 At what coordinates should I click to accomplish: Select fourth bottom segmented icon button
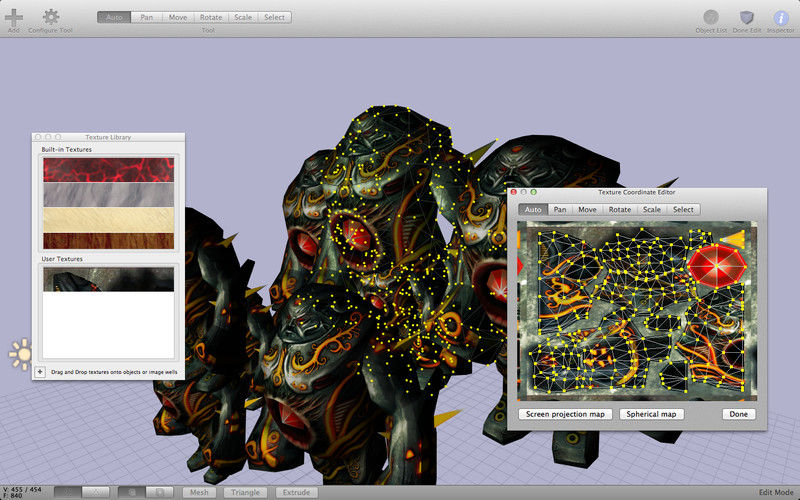[x=160, y=492]
